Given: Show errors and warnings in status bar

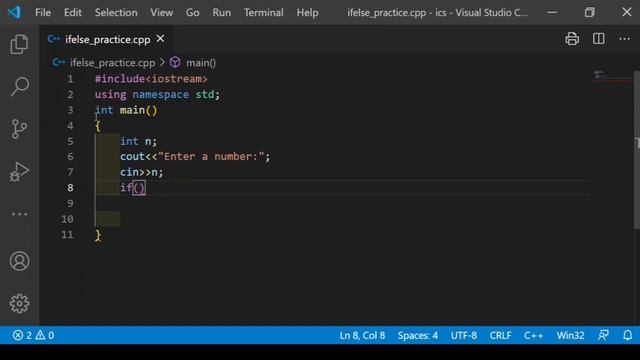Looking at the screenshot, I should coord(33,335).
